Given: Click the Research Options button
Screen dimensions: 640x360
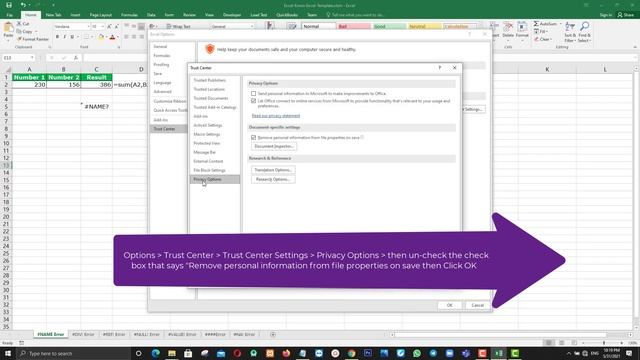Looking at the screenshot, I should coord(273,179).
